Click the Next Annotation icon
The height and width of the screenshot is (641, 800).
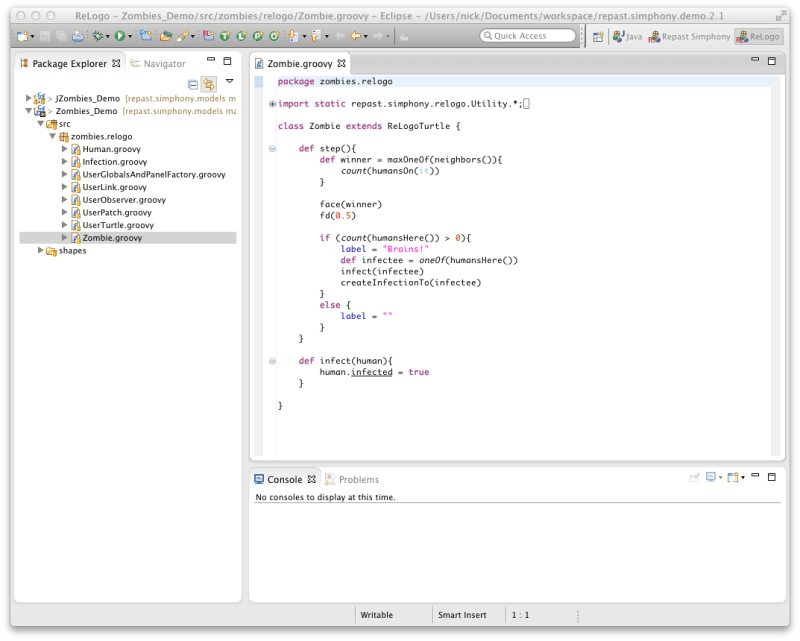294,36
